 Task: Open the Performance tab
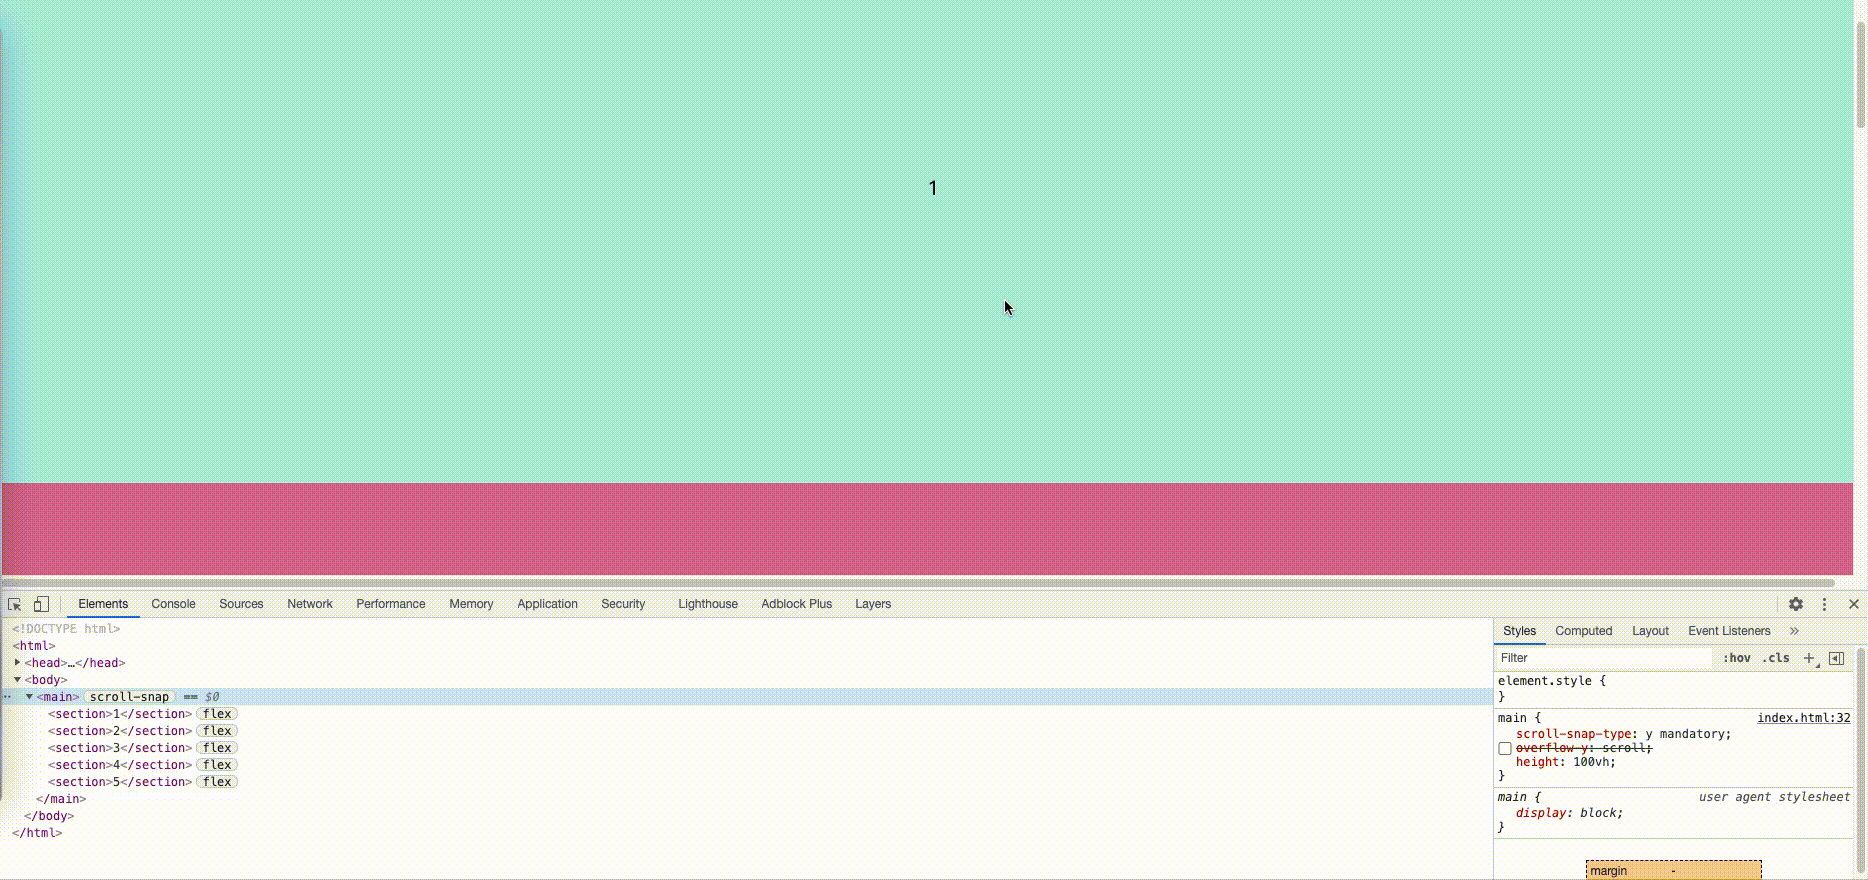tap(391, 604)
